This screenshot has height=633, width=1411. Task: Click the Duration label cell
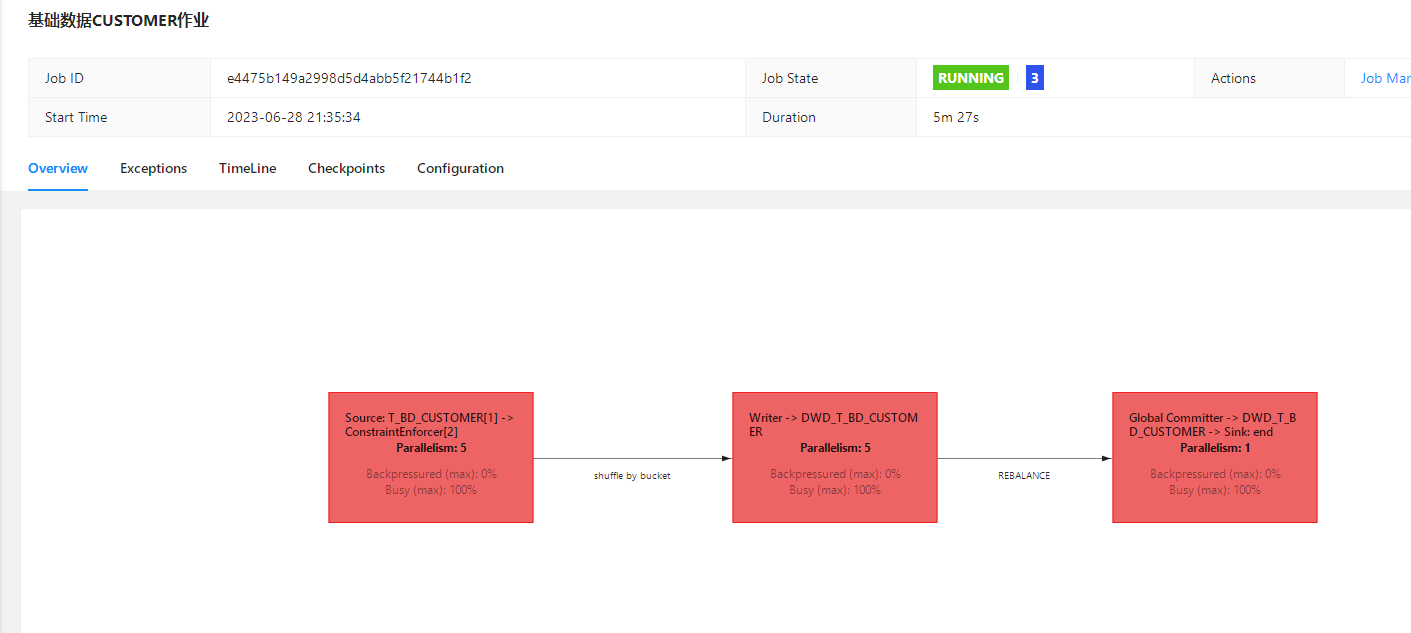(x=831, y=117)
